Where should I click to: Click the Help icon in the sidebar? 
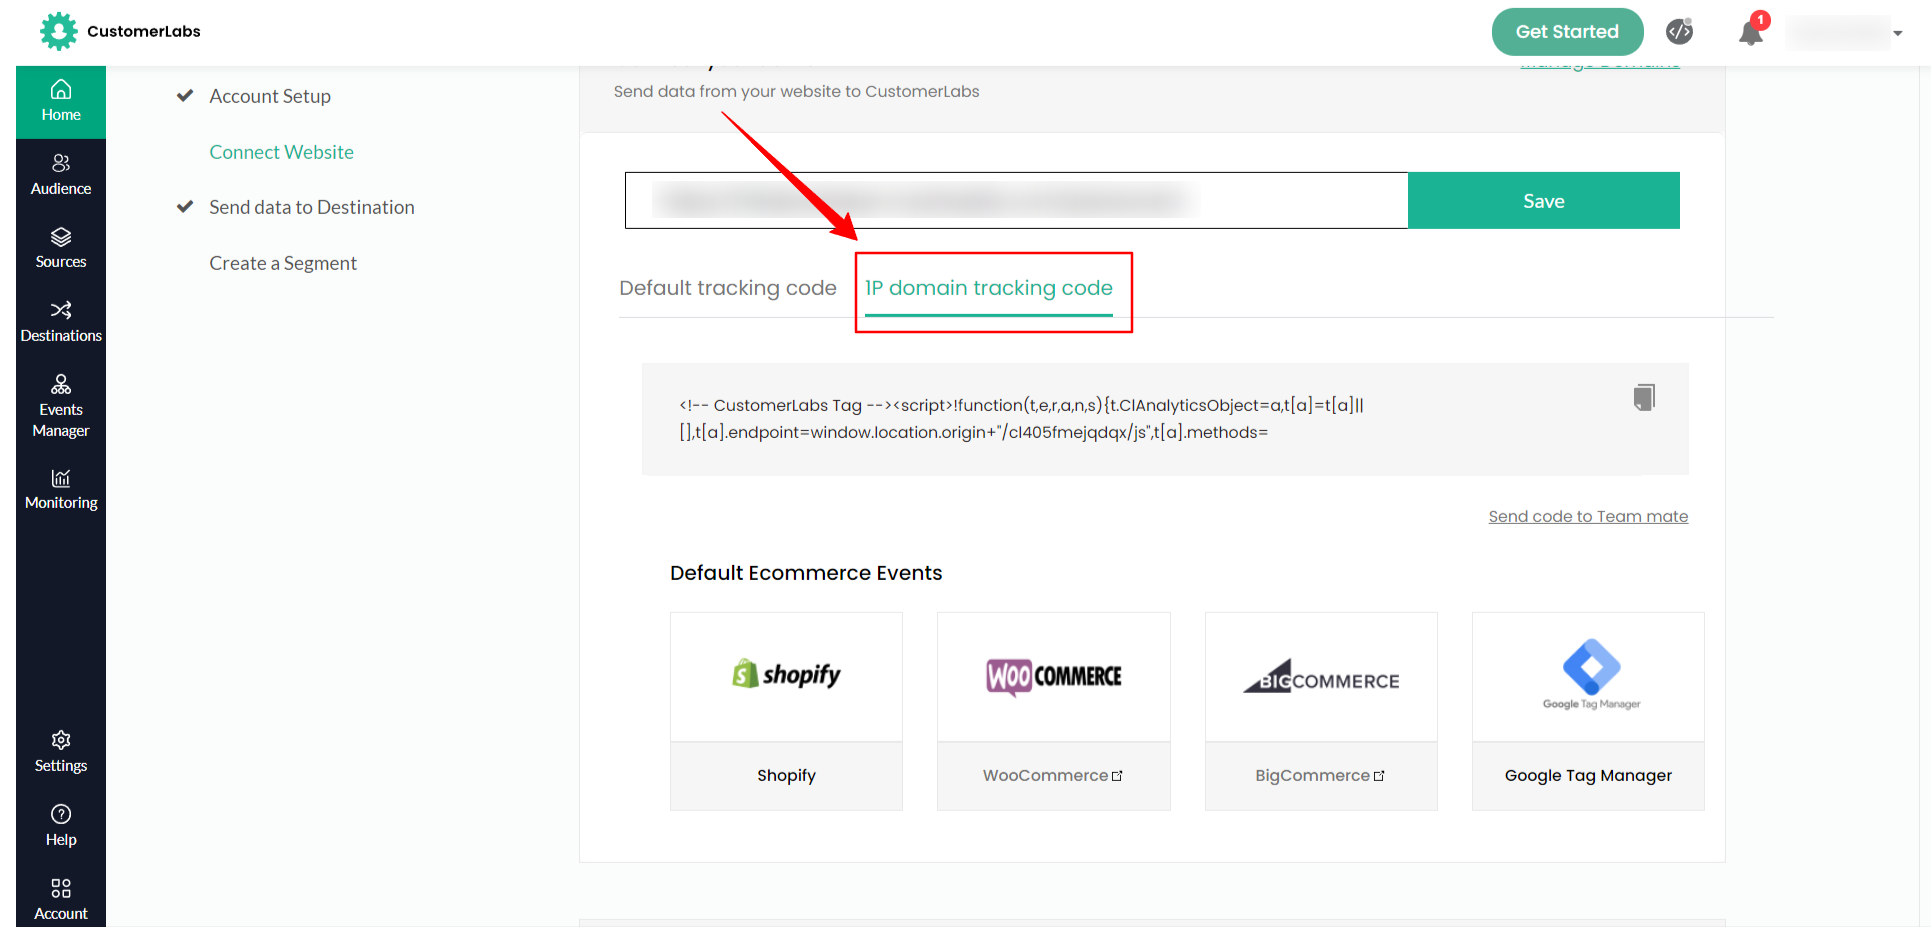[60, 825]
